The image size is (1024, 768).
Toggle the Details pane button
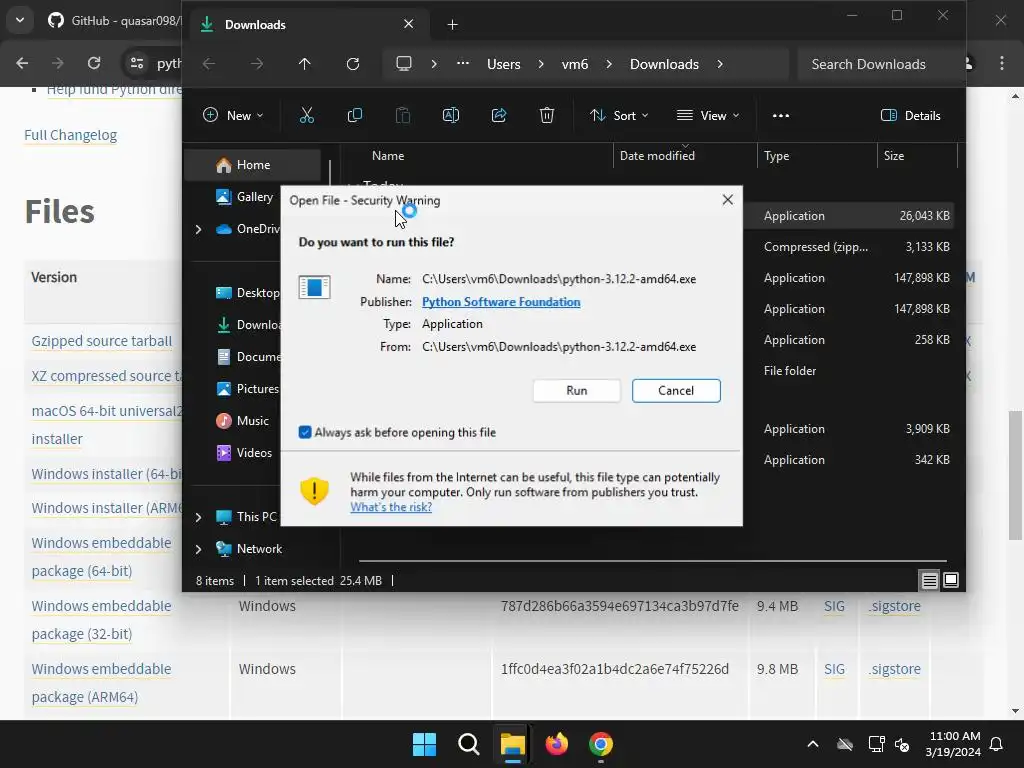coord(910,116)
